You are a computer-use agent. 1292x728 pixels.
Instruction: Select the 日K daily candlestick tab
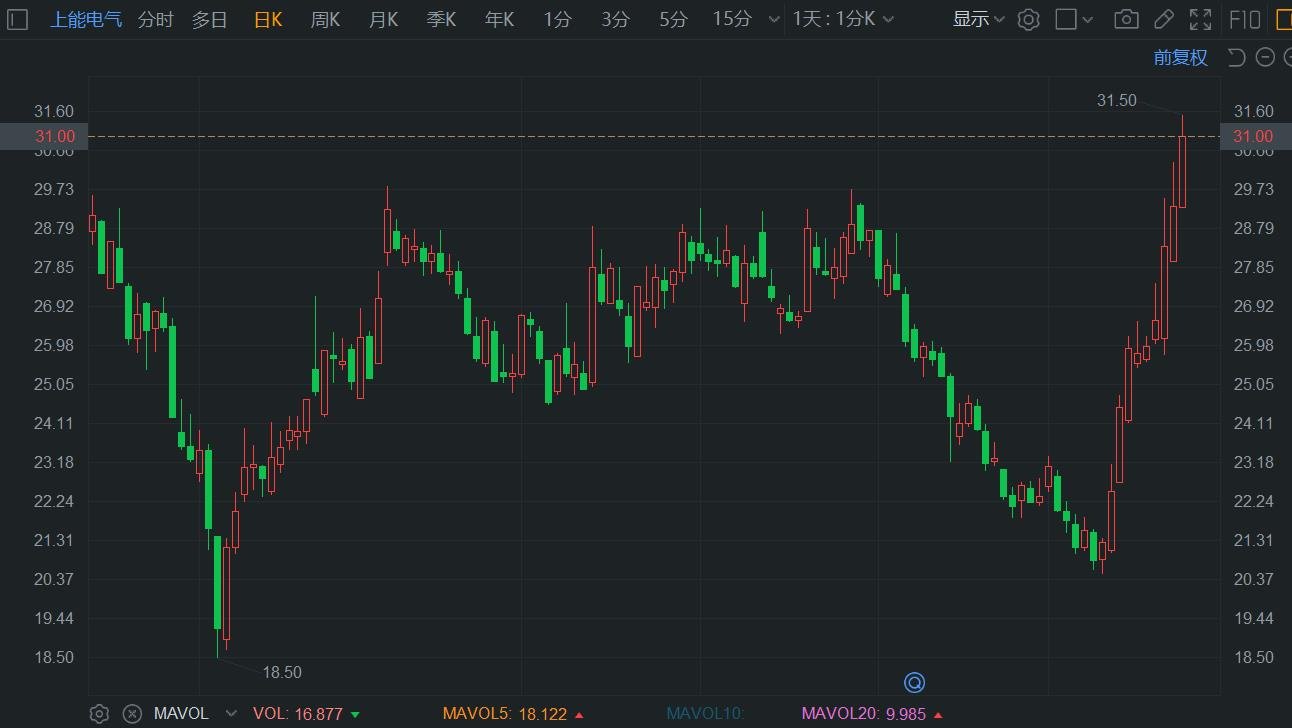tap(268, 19)
